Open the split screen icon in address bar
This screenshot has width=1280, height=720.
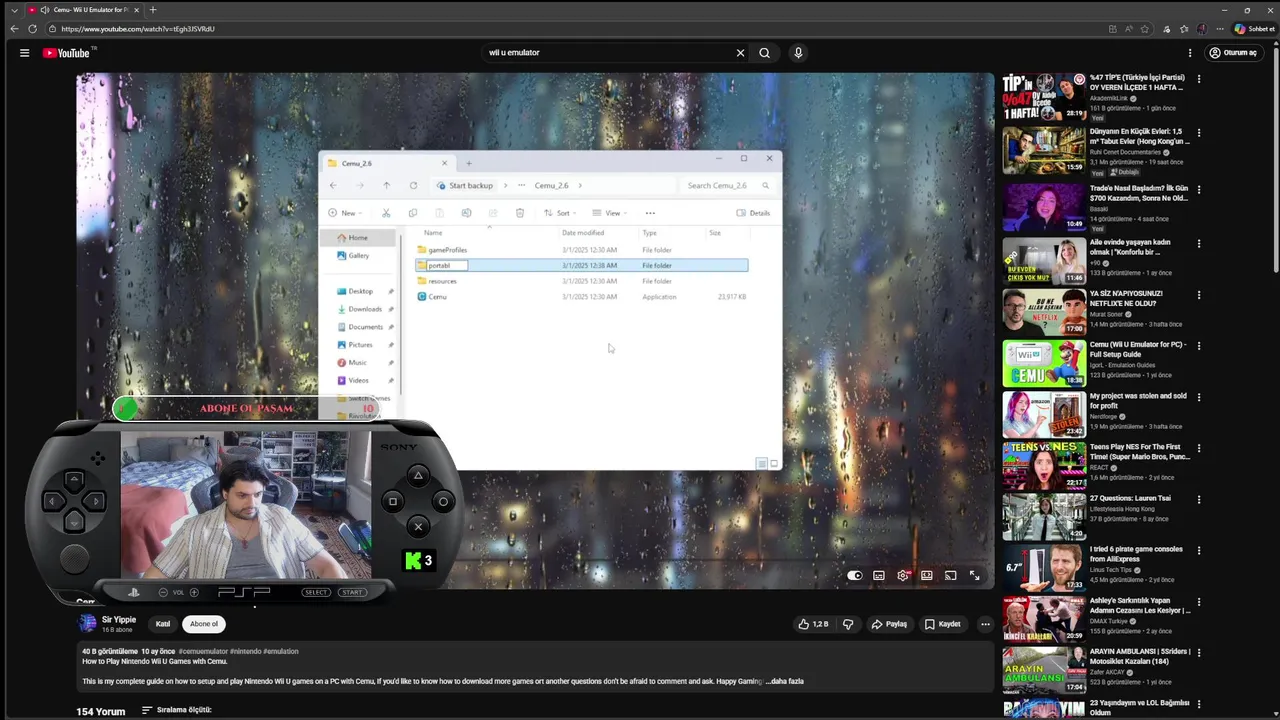(1113, 29)
